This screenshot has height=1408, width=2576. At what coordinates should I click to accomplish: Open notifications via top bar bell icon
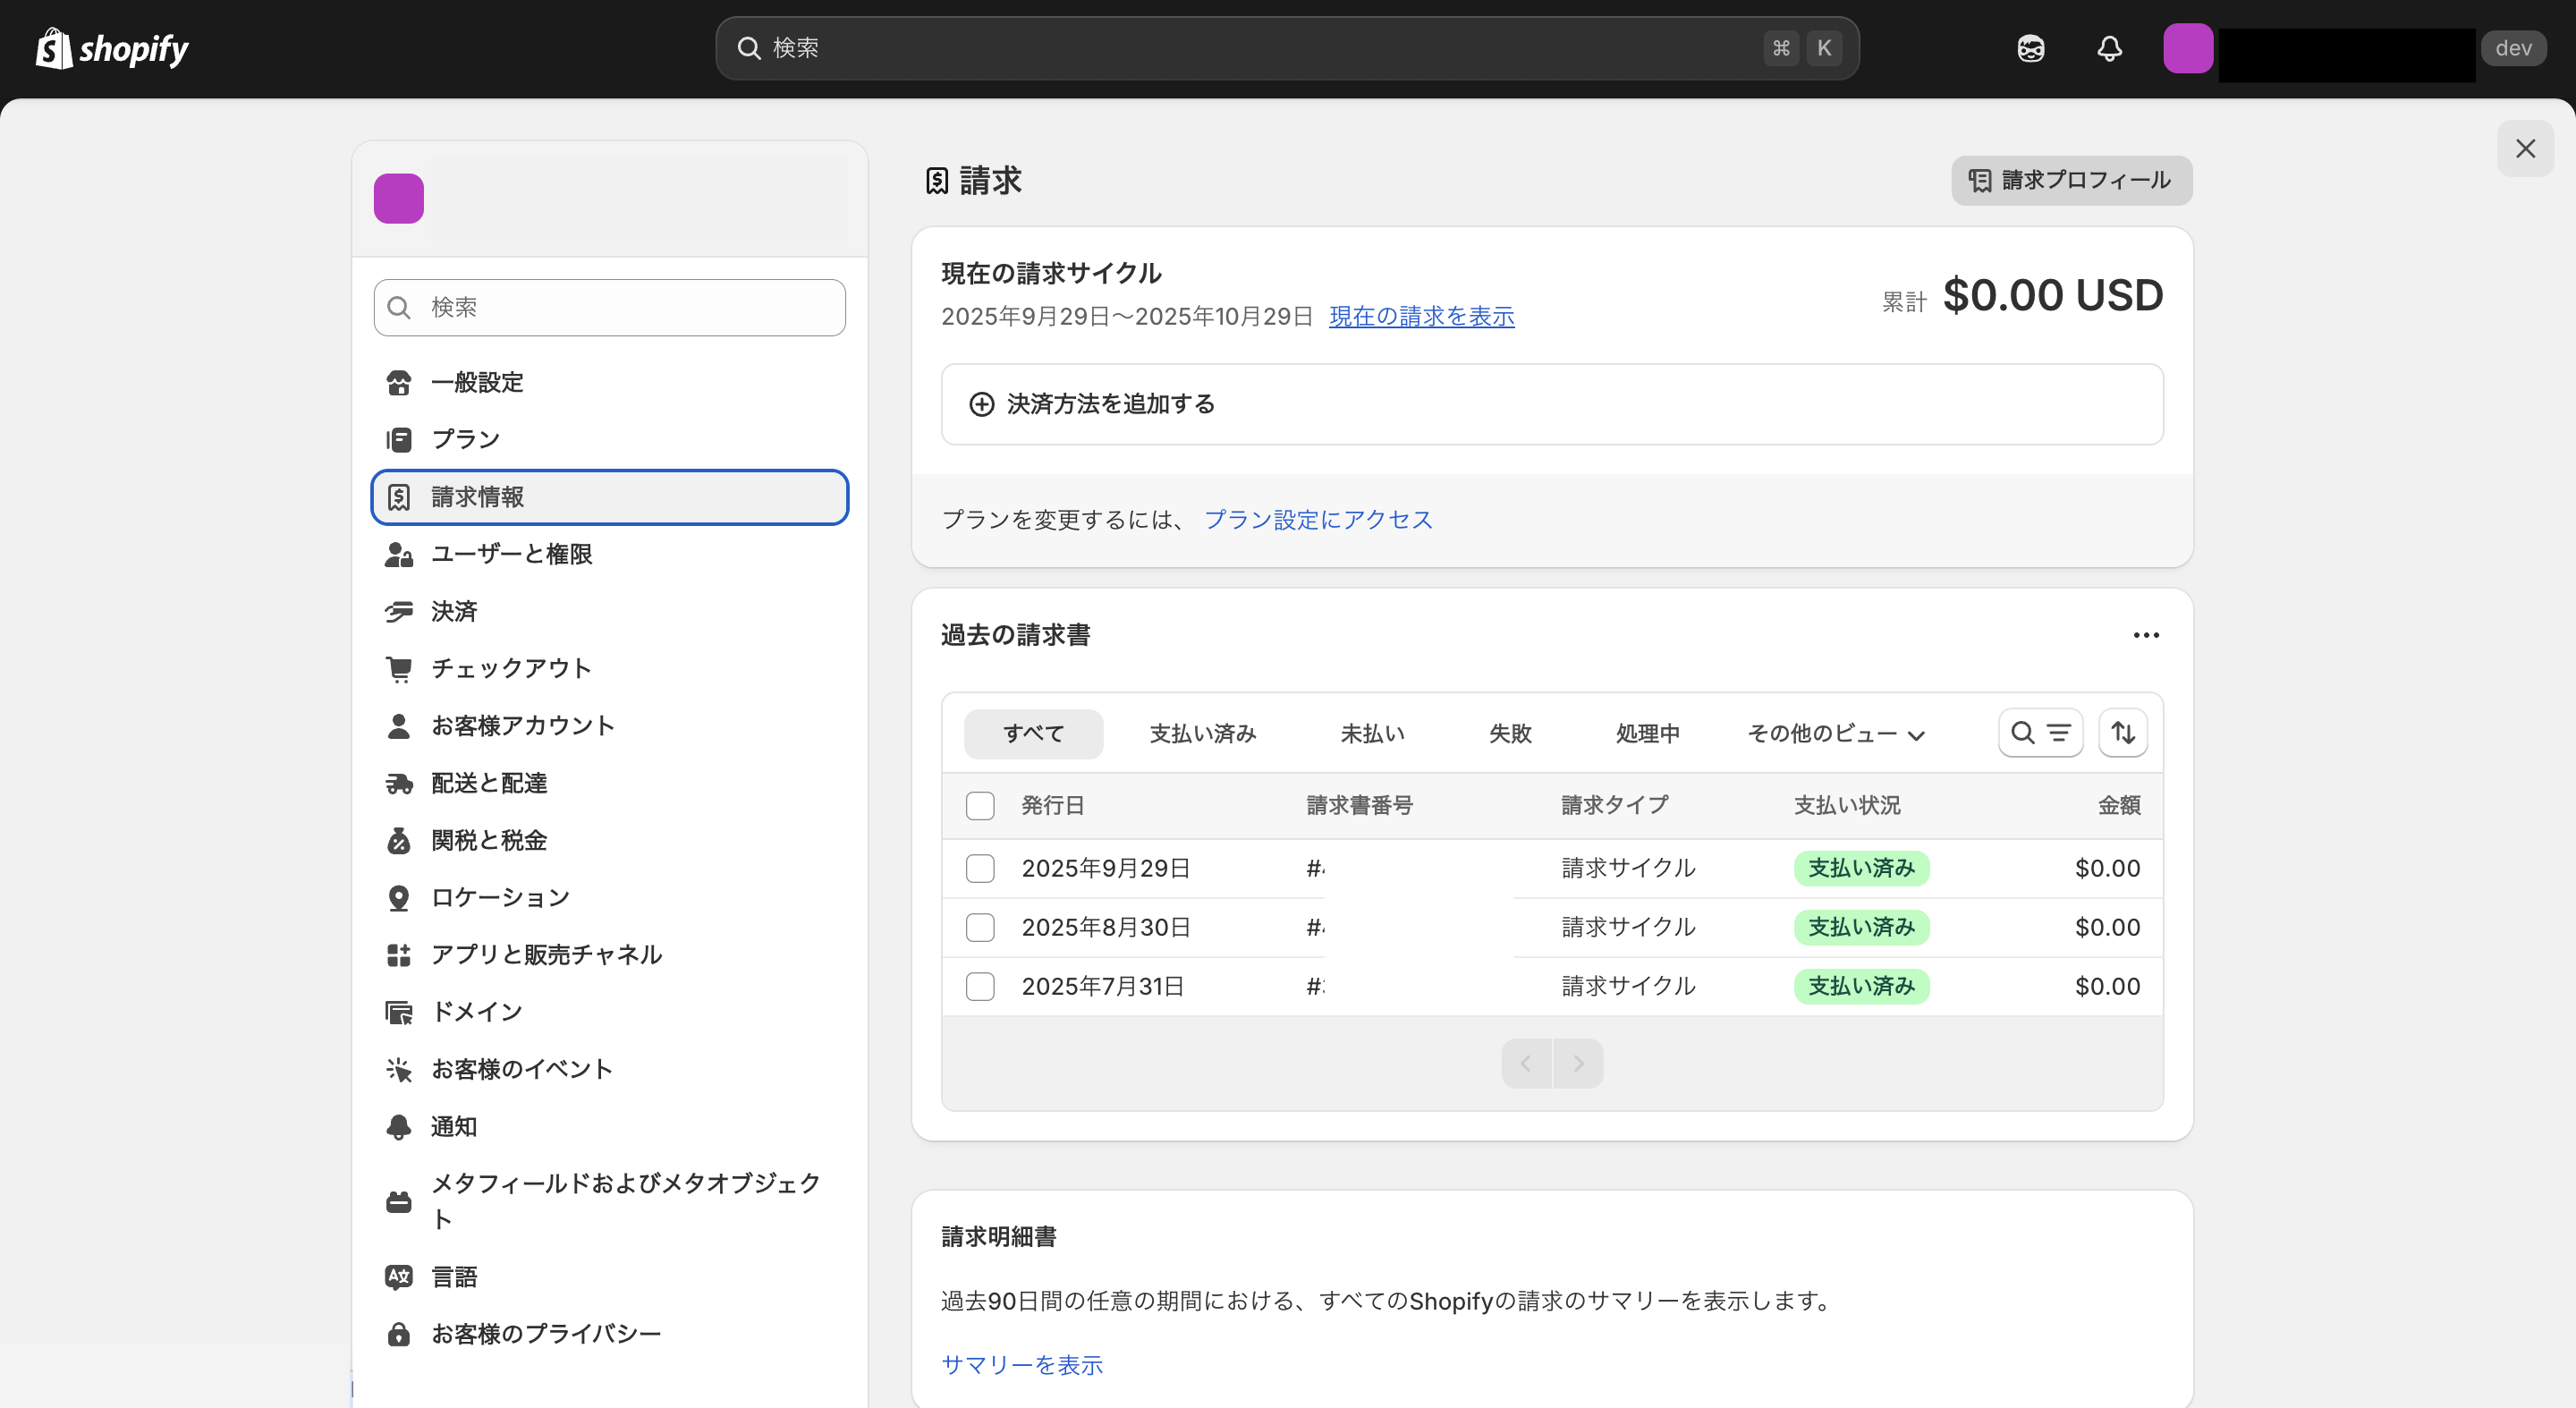click(x=2109, y=48)
